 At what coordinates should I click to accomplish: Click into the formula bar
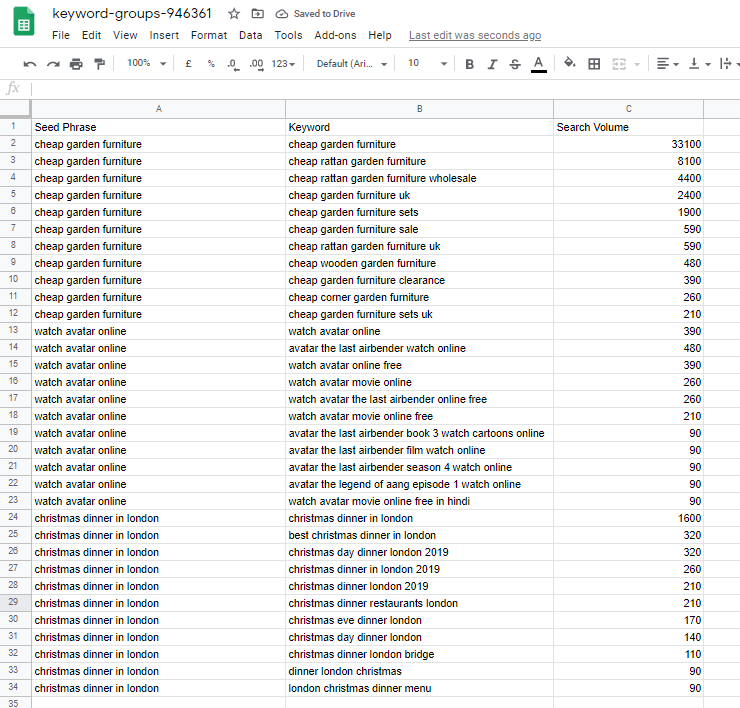[385, 88]
